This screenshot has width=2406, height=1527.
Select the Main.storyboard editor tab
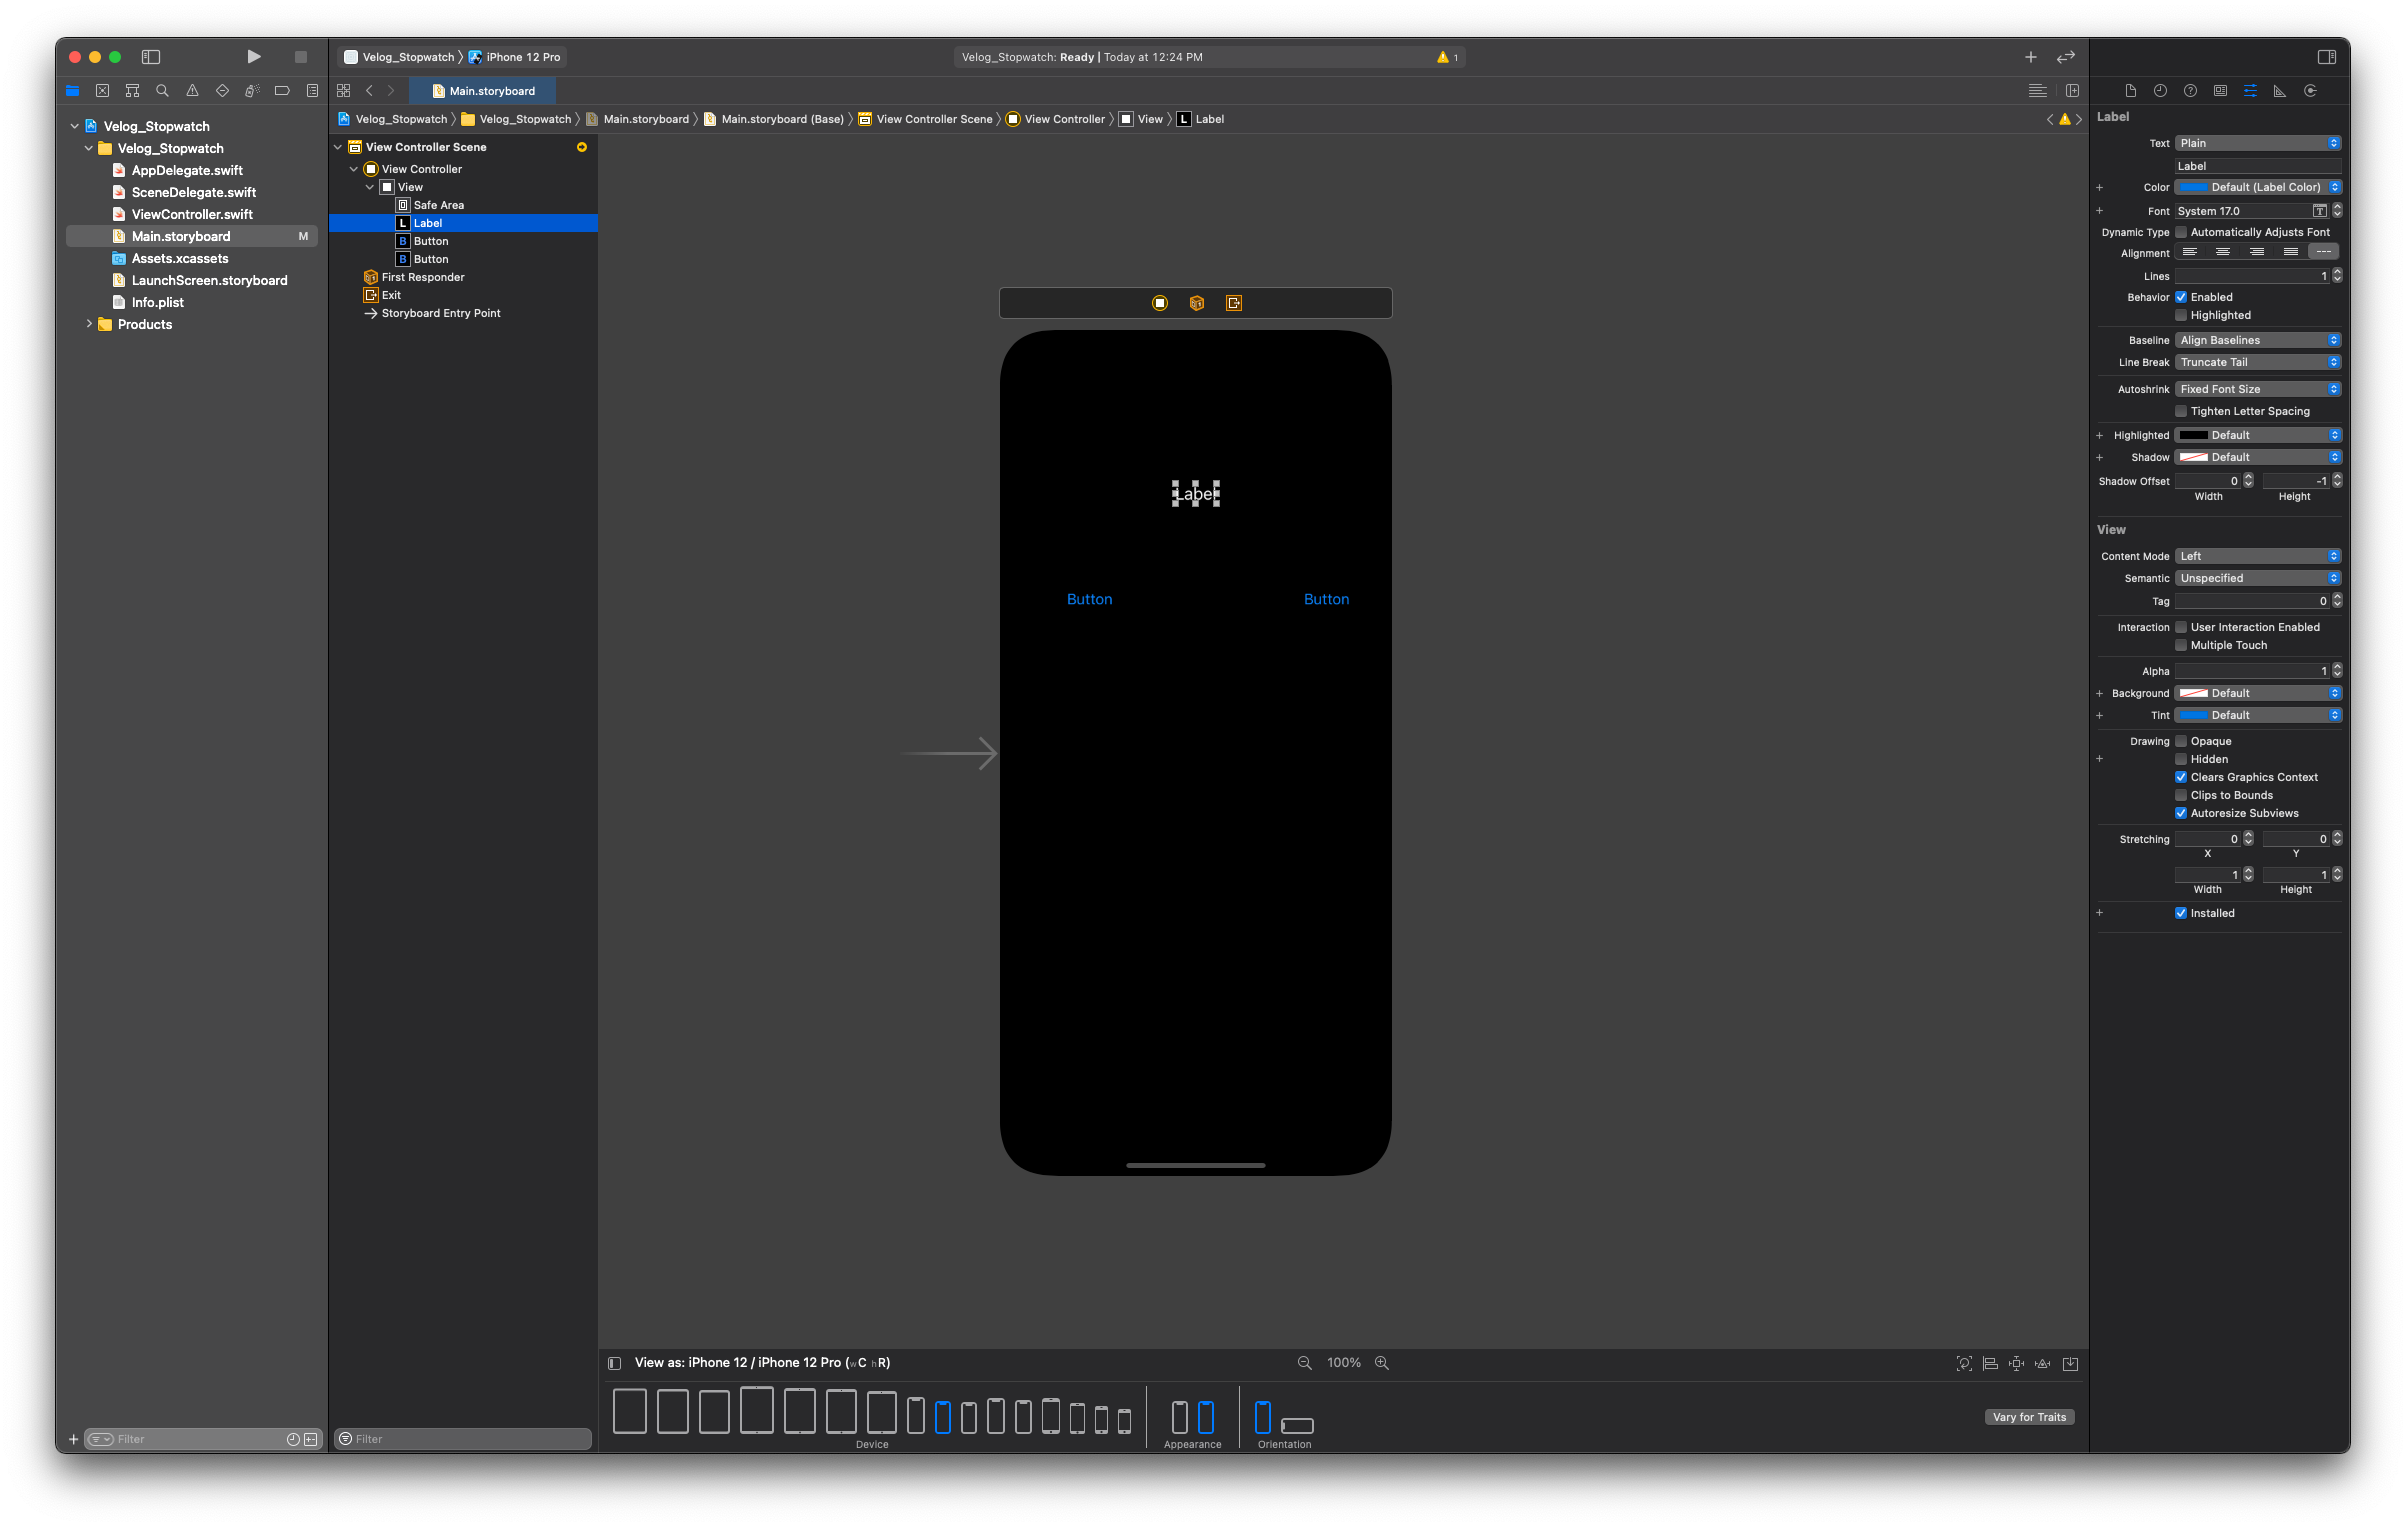pyautogui.click(x=484, y=91)
